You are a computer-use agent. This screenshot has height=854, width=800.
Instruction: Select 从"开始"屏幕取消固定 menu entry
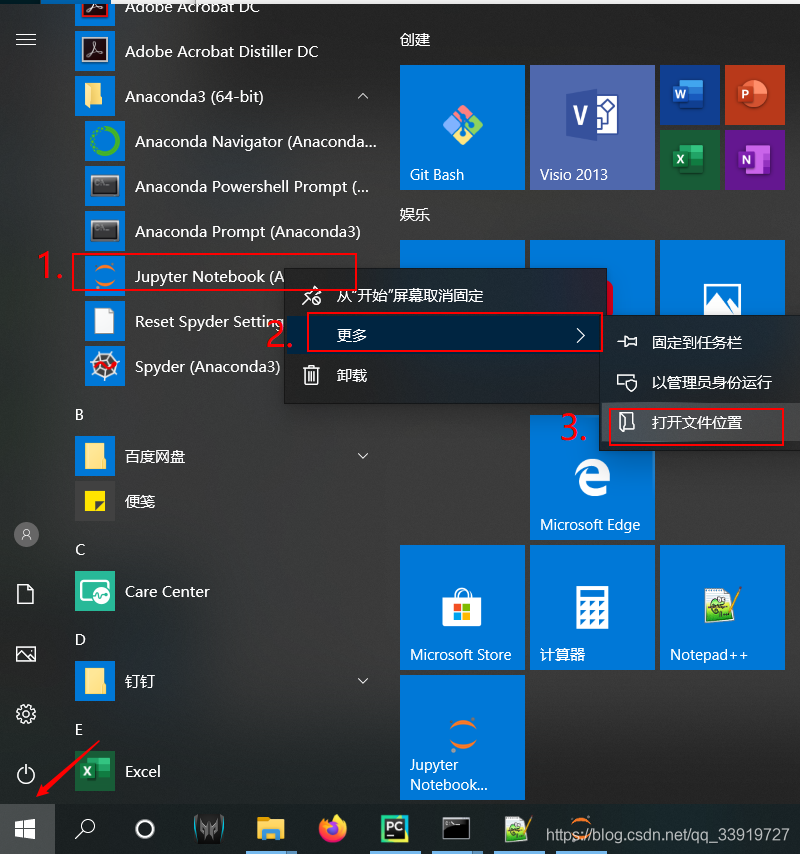445,296
